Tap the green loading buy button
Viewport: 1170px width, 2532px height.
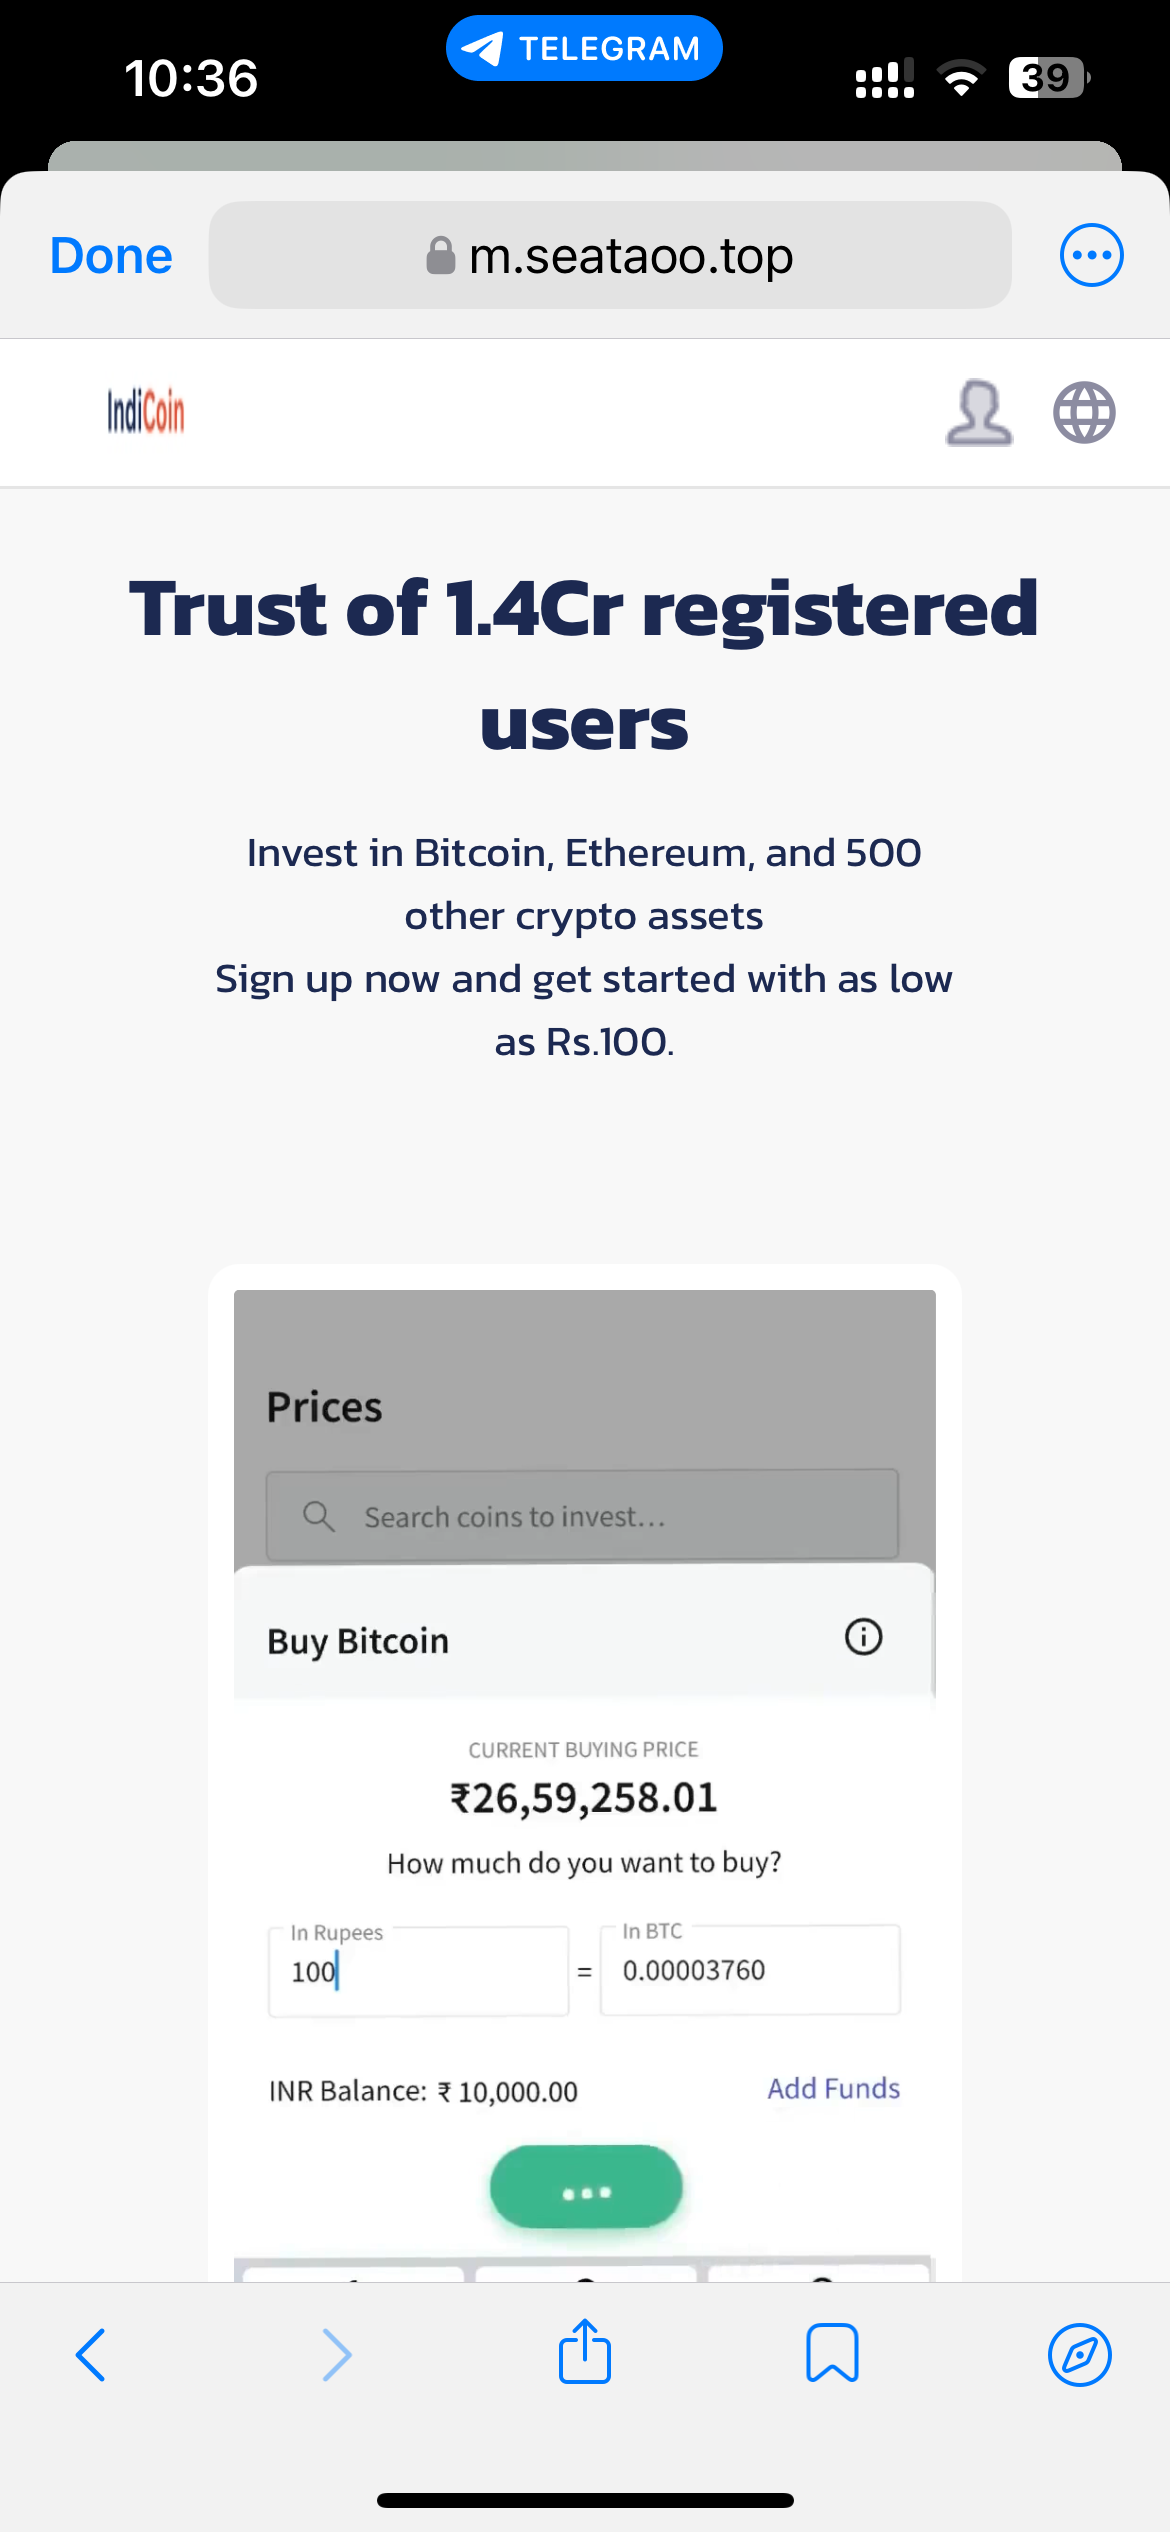[586, 2187]
